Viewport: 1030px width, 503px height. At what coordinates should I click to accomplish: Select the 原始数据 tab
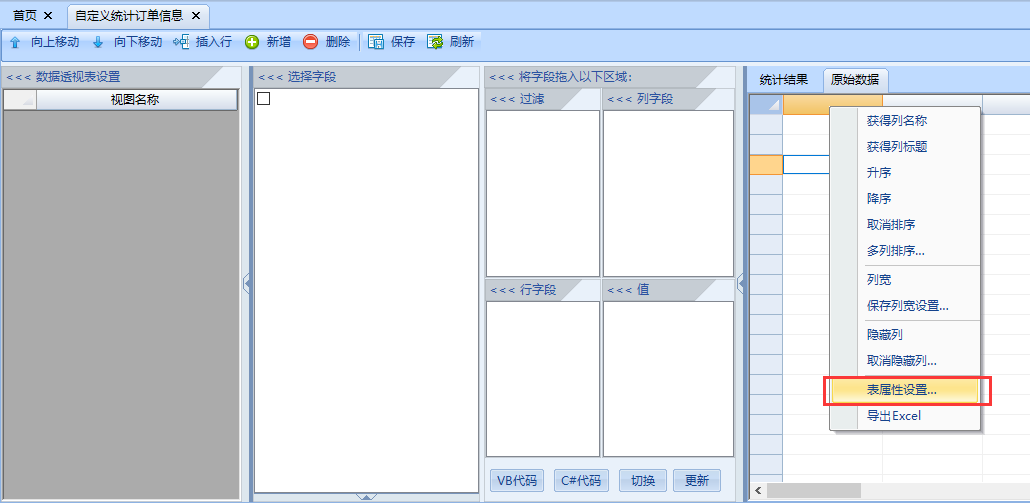pos(855,81)
